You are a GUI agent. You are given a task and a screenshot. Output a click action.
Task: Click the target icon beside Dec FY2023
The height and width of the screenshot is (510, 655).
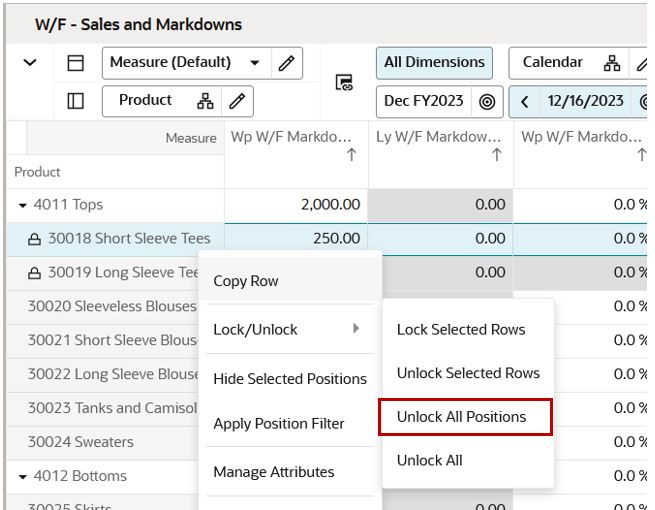[x=487, y=101]
